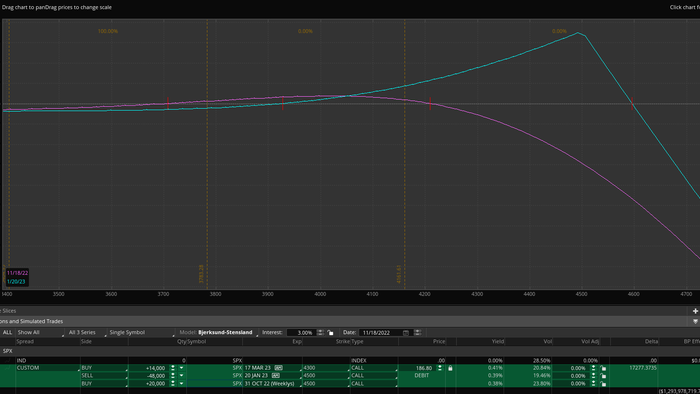Toggle the checkmark on the IND row
The width and height of the screenshot is (700, 394).
pyautogui.click(x=7, y=361)
